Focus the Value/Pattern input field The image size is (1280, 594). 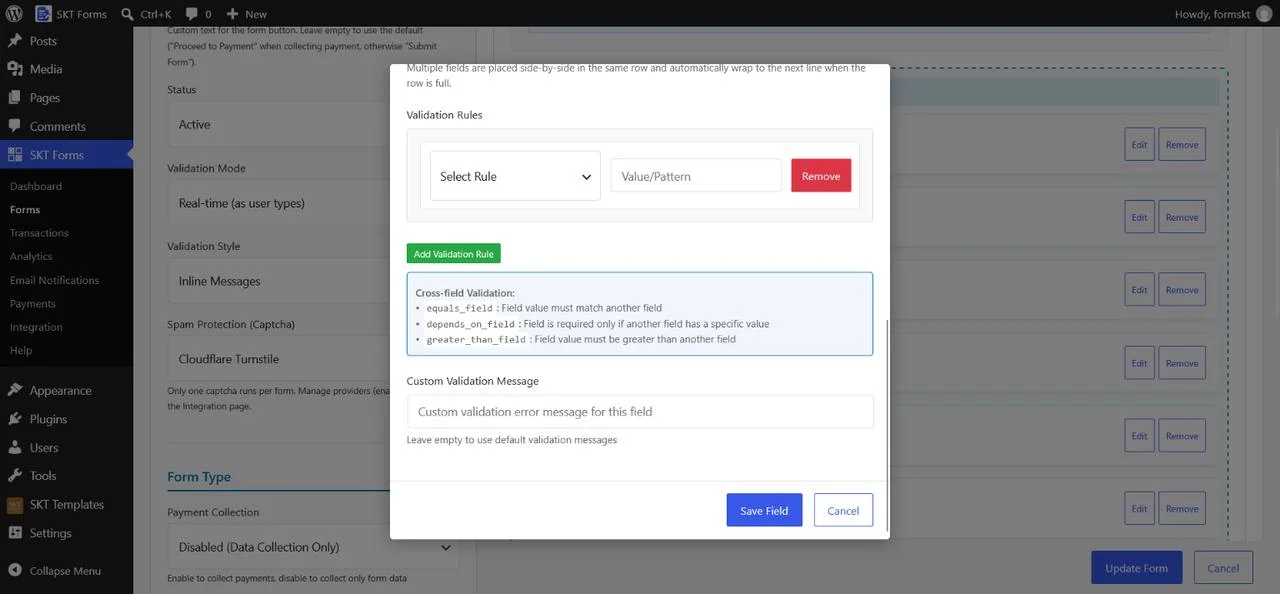696,176
